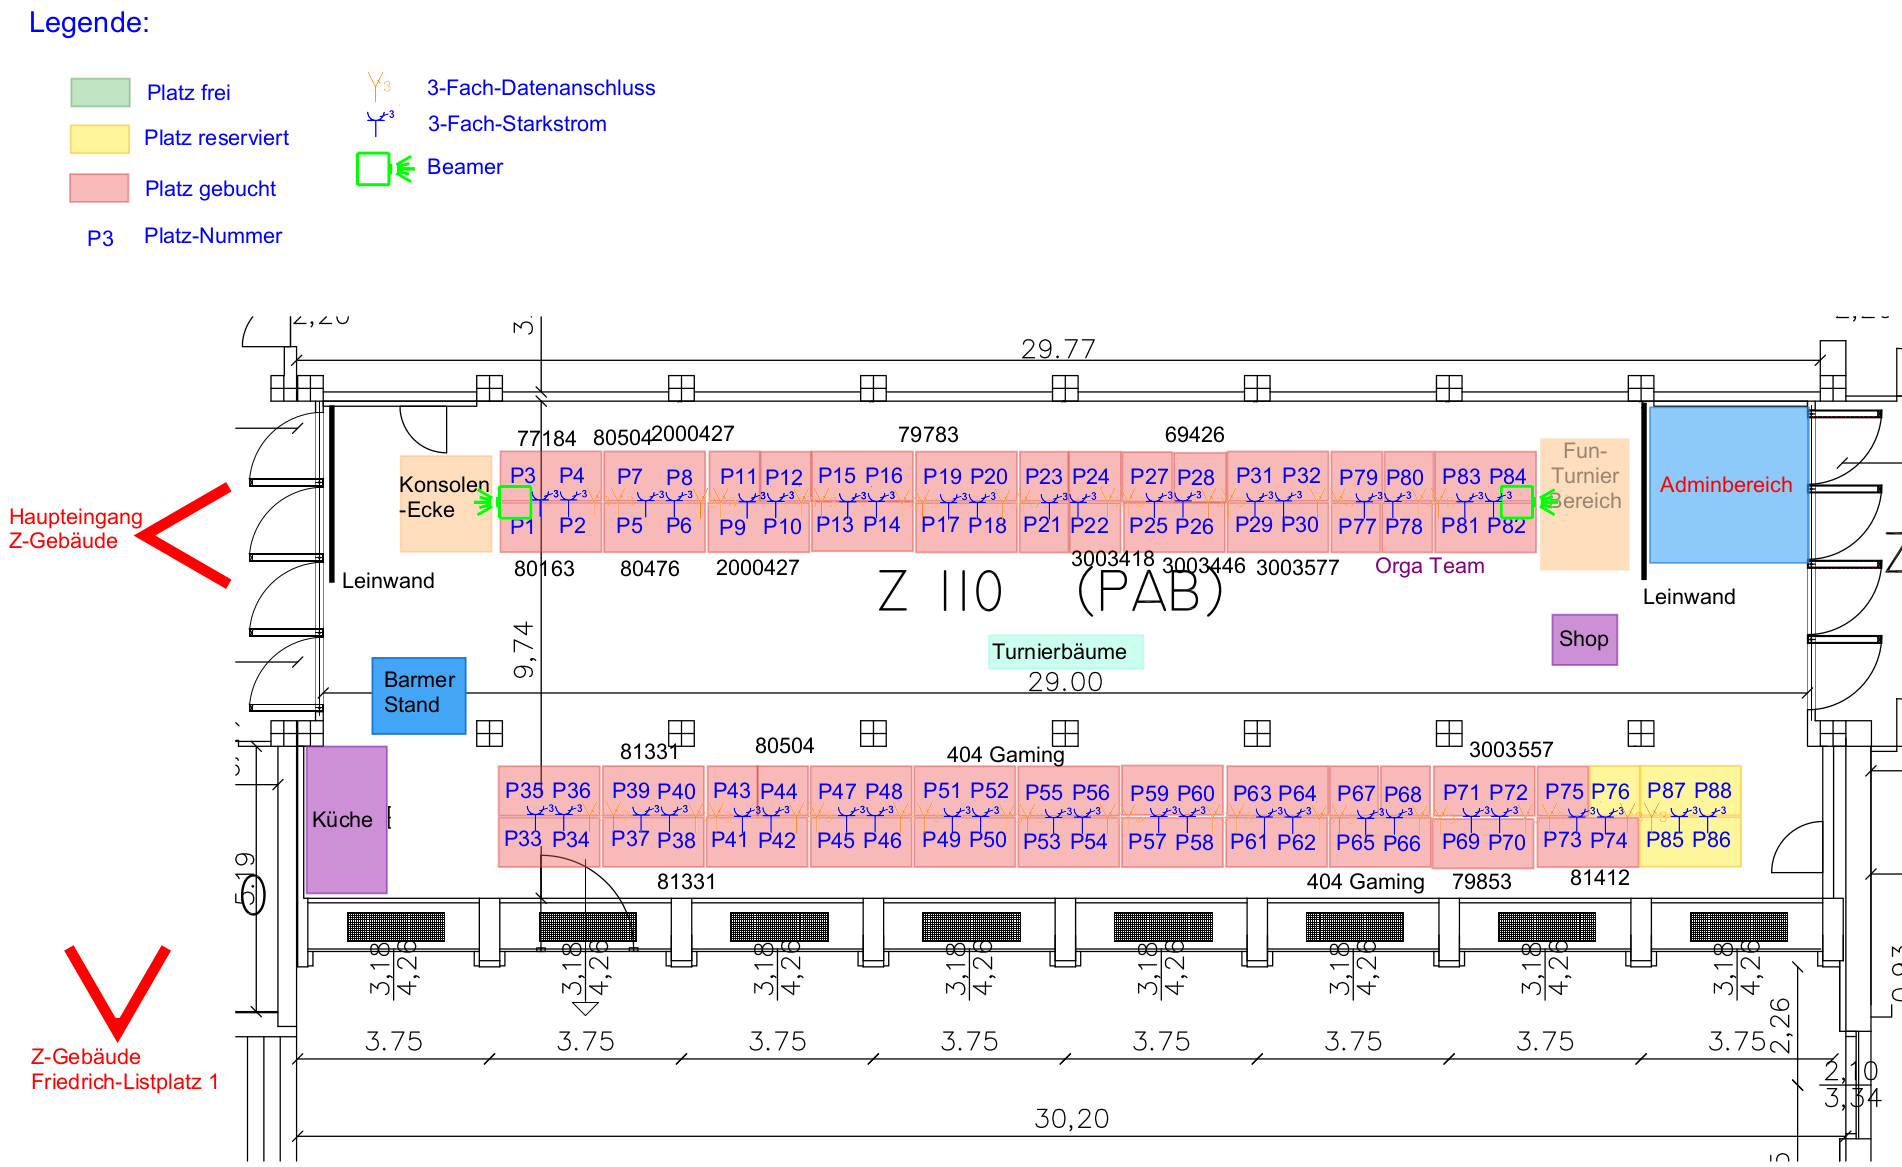Click the red Haupteingang arrow
Screen dimensions: 1902x1167
tap(186, 536)
